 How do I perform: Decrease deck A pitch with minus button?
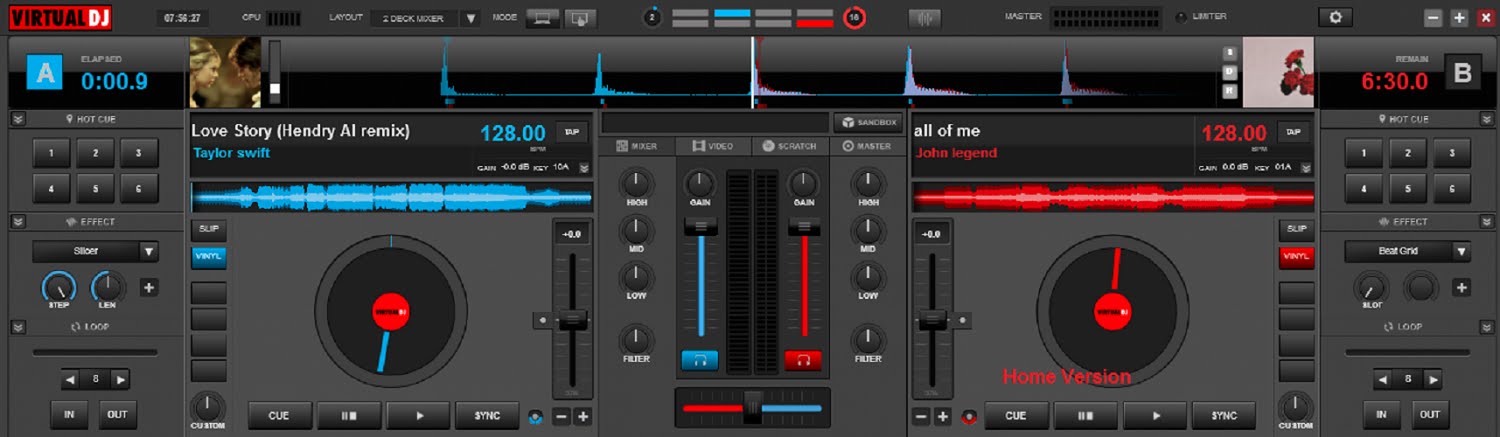pyautogui.click(x=562, y=416)
